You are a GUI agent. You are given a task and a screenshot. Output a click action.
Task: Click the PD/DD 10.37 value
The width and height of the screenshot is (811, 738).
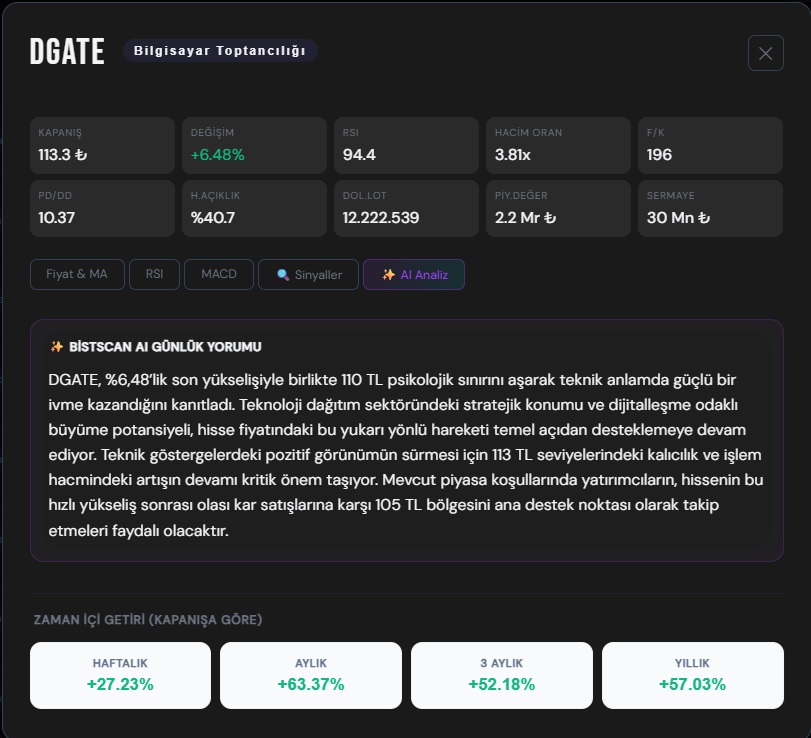[56, 218]
